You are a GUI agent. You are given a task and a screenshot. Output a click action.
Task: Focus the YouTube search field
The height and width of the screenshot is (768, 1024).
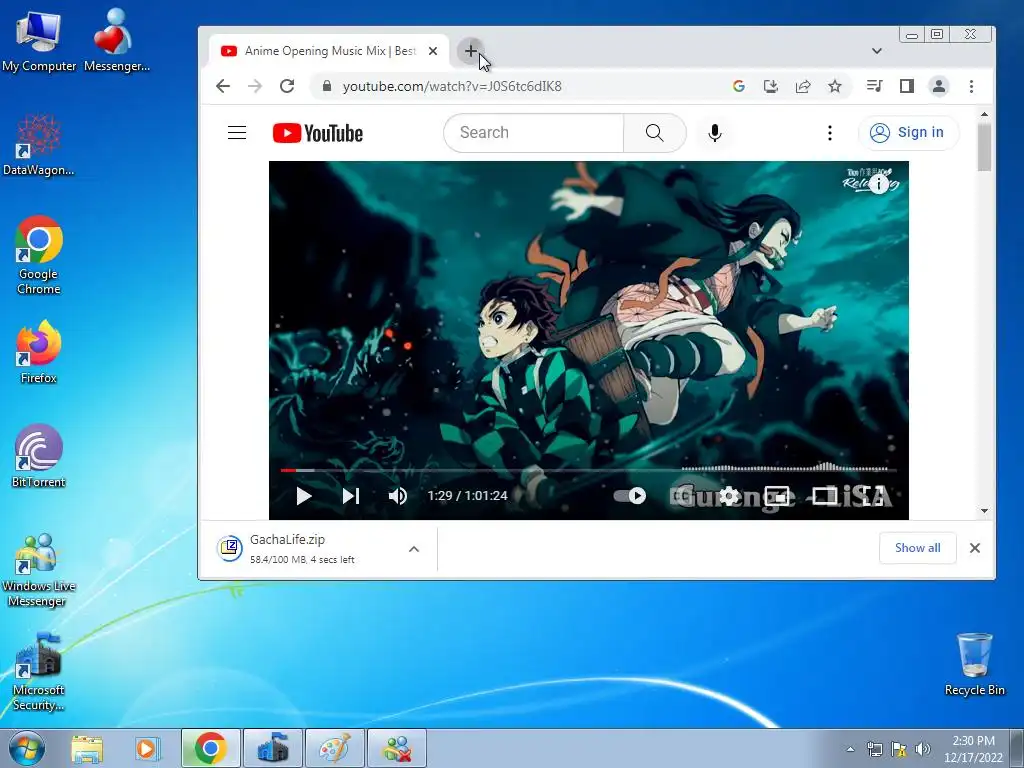click(x=534, y=133)
